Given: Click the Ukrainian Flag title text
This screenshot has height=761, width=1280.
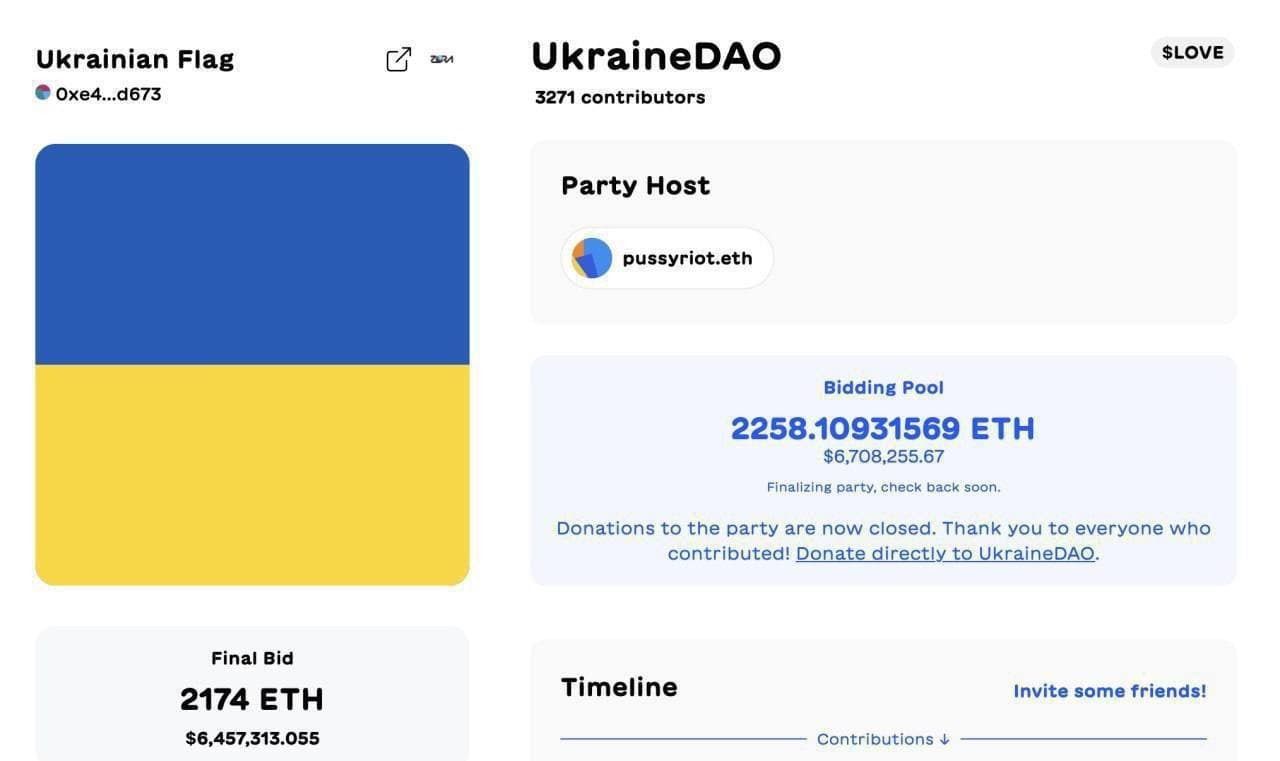Looking at the screenshot, I should coord(135,59).
